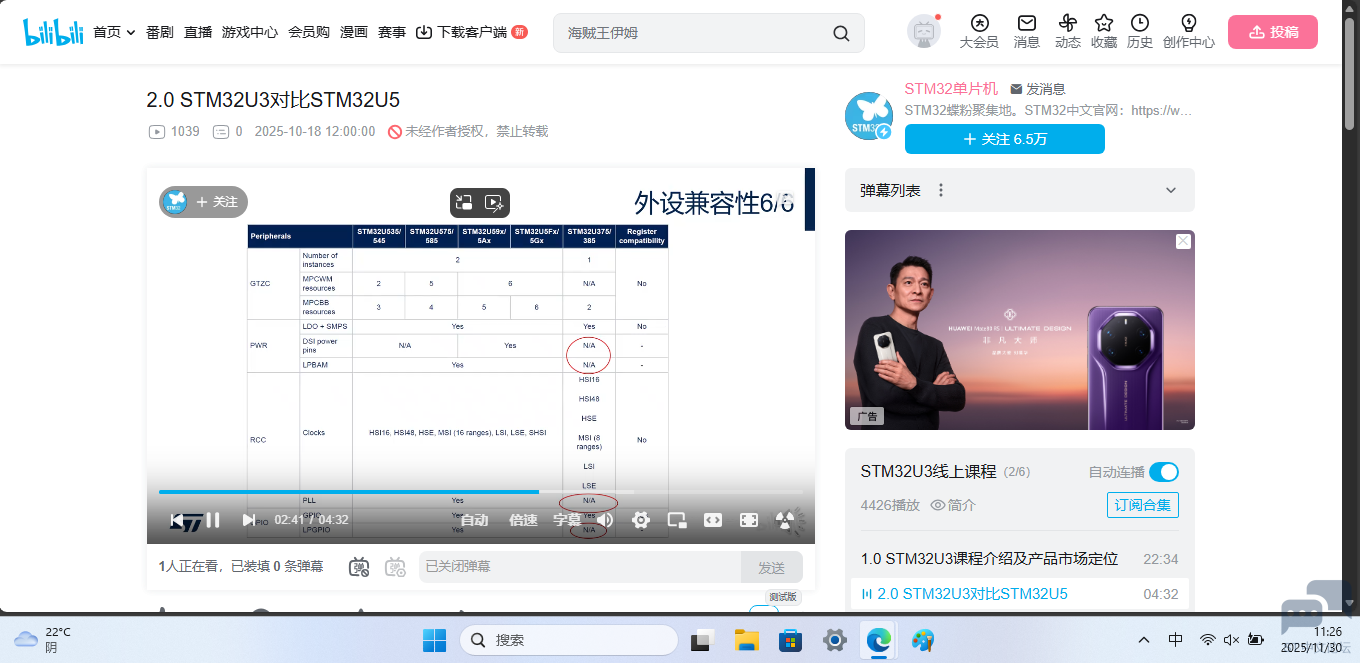Open the 番剧 menu item
This screenshot has height=663, width=1360.
[x=158, y=31]
